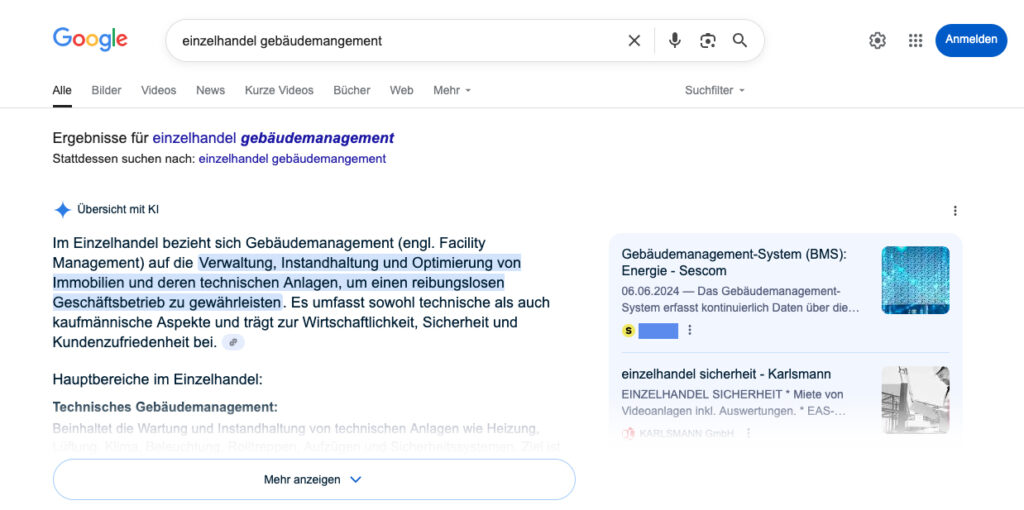Select the Alle tab
The width and height of the screenshot is (1024, 510).
pyautogui.click(x=62, y=90)
